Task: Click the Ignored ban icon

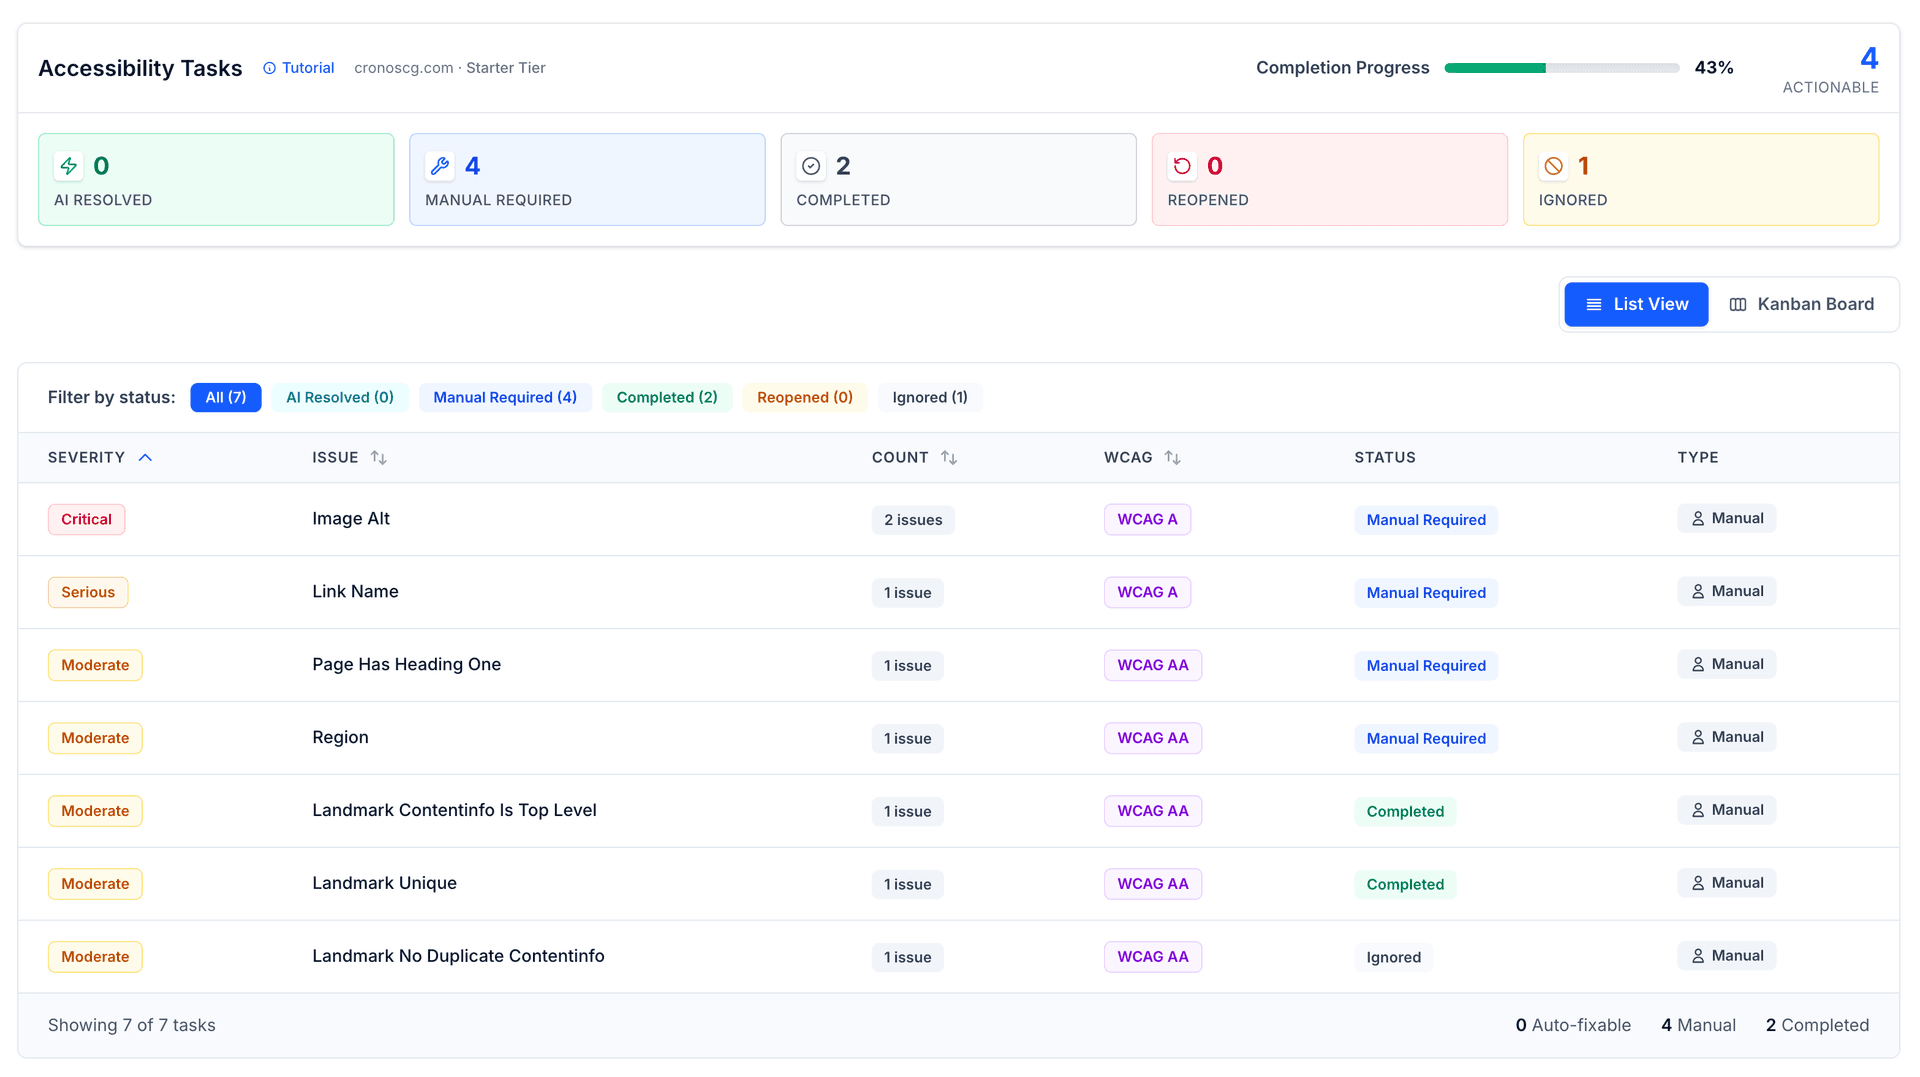Action: point(1553,166)
